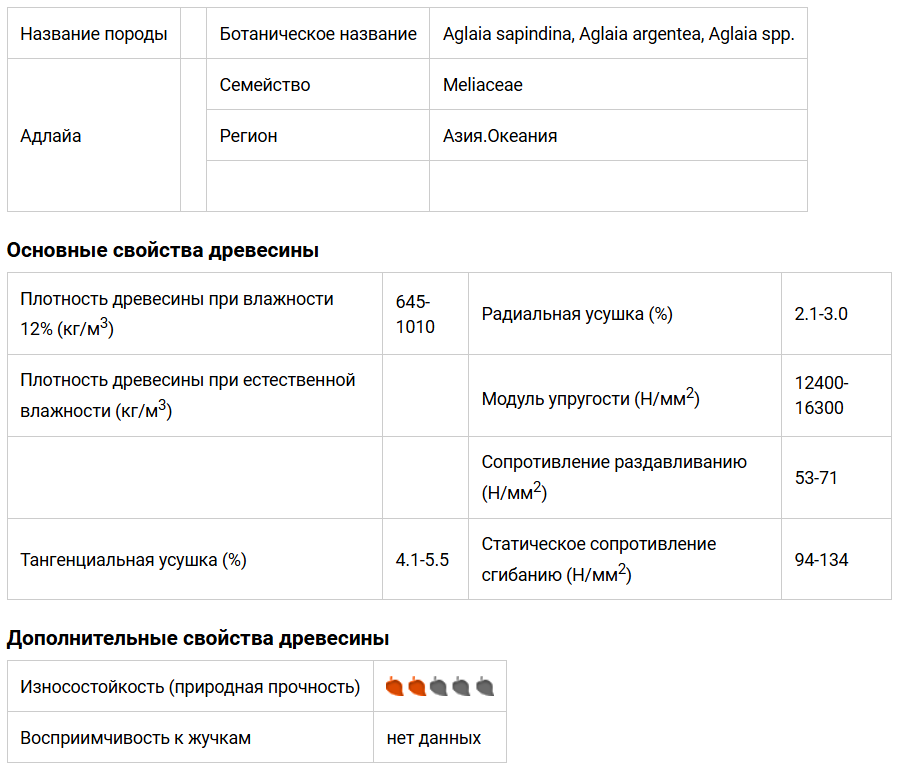
Task: Click the tangential shrinkage value '4.1-5.5'
Action: coord(422,560)
